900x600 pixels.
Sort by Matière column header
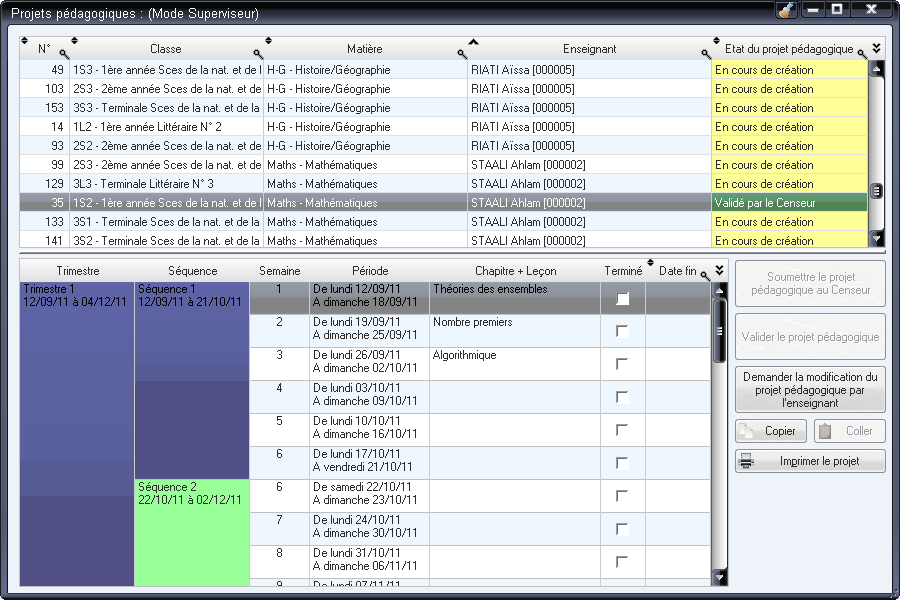(364, 49)
